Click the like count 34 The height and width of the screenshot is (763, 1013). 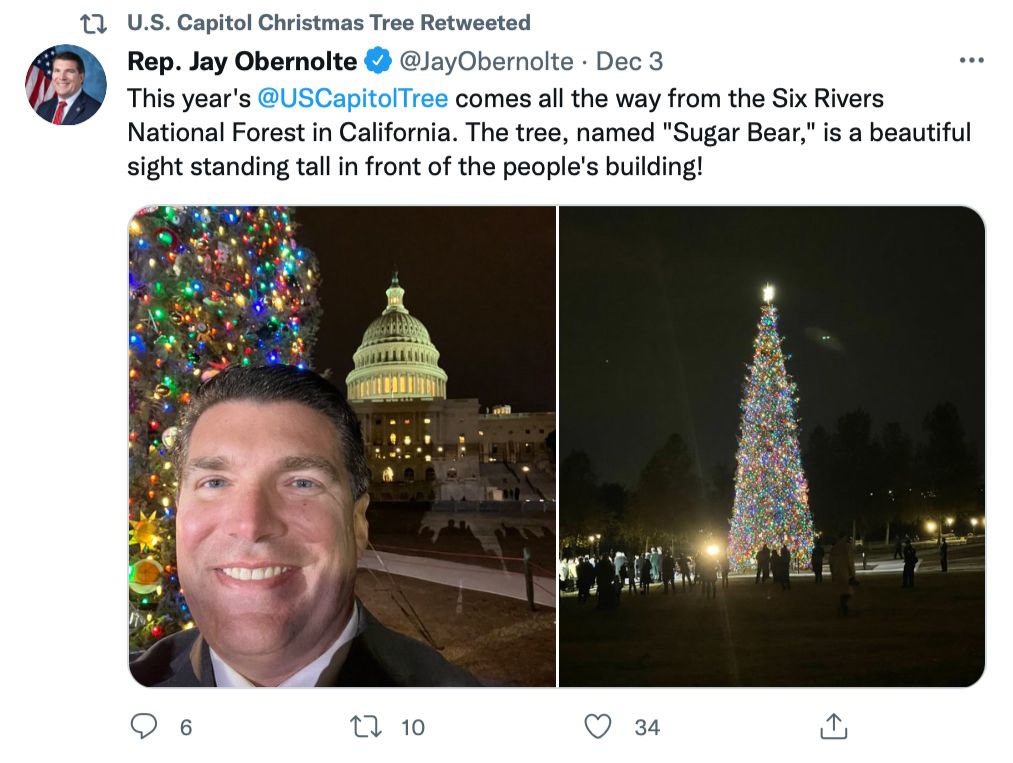coord(647,727)
